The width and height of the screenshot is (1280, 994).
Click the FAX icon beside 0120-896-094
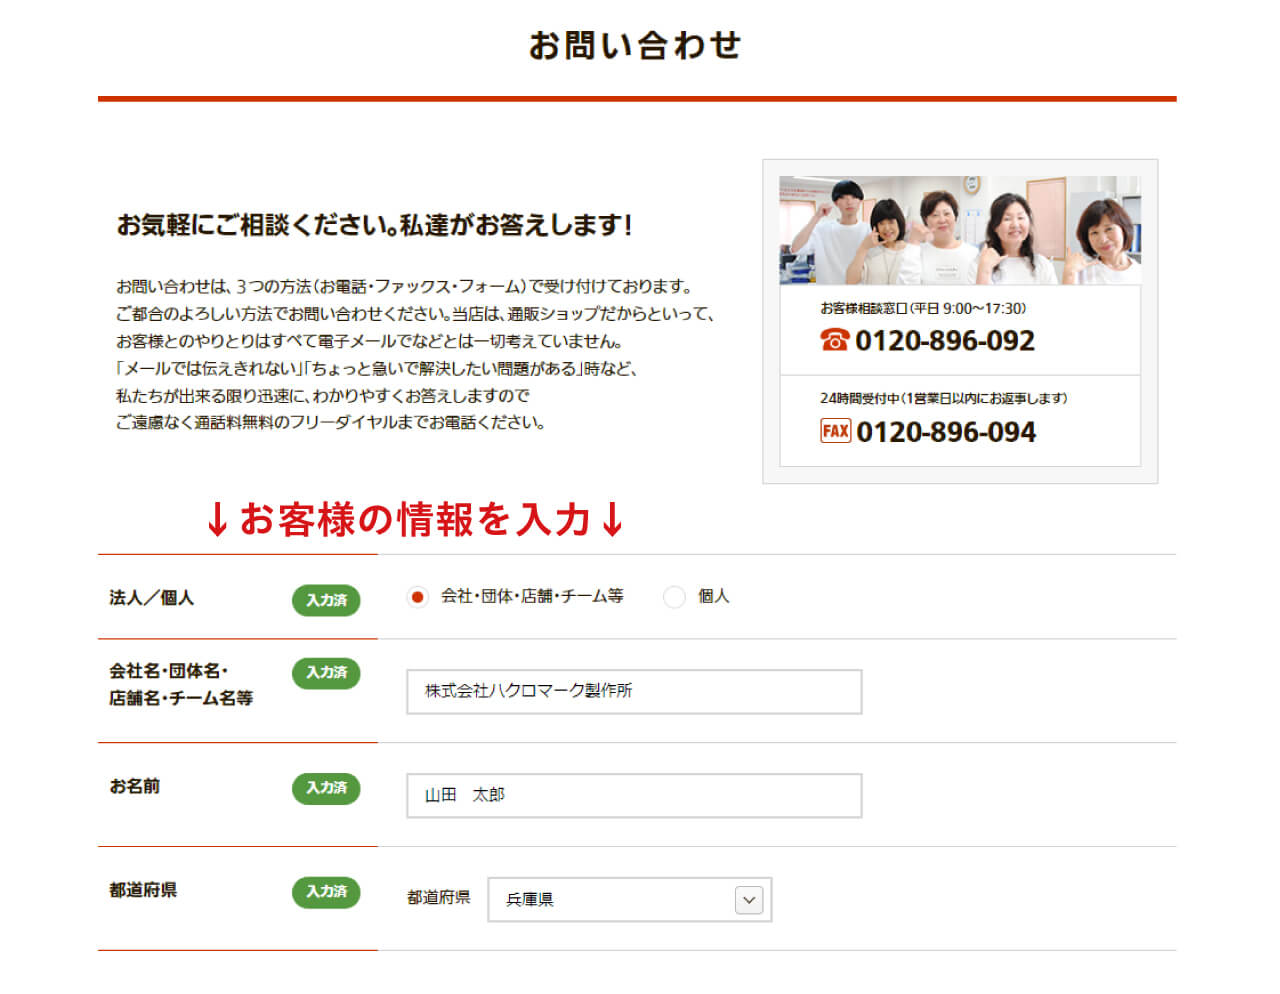pyautogui.click(x=834, y=432)
